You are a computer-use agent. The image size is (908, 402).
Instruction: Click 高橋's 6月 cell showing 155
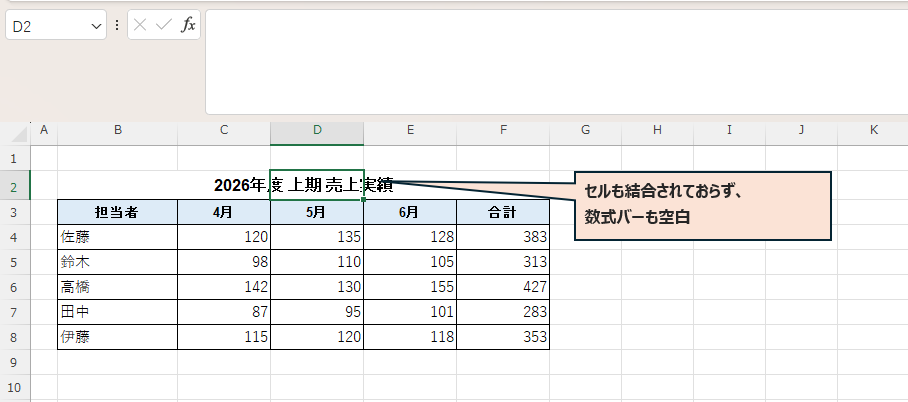pos(410,287)
